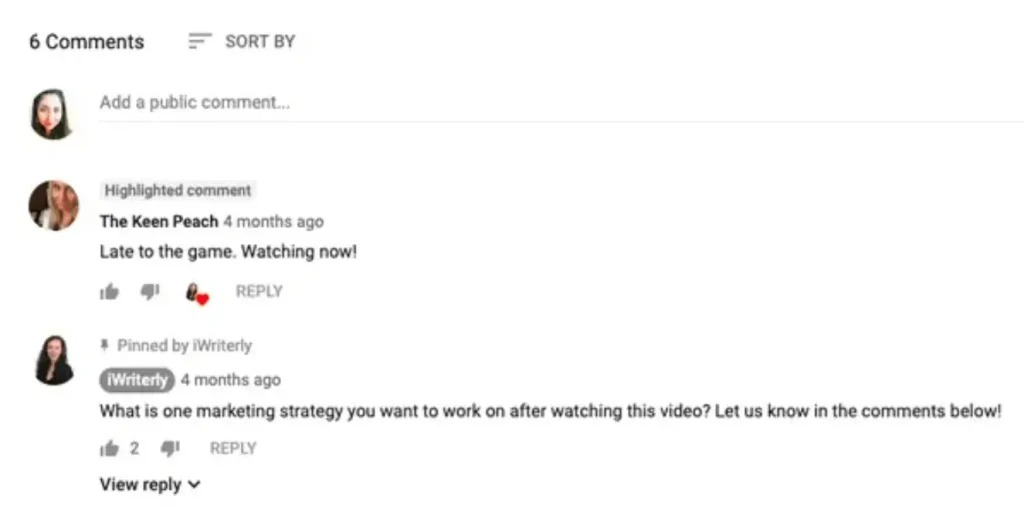This screenshot has width=1024, height=513.
Task: Click your own profile avatar by comment box
Action: click(x=52, y=114)
